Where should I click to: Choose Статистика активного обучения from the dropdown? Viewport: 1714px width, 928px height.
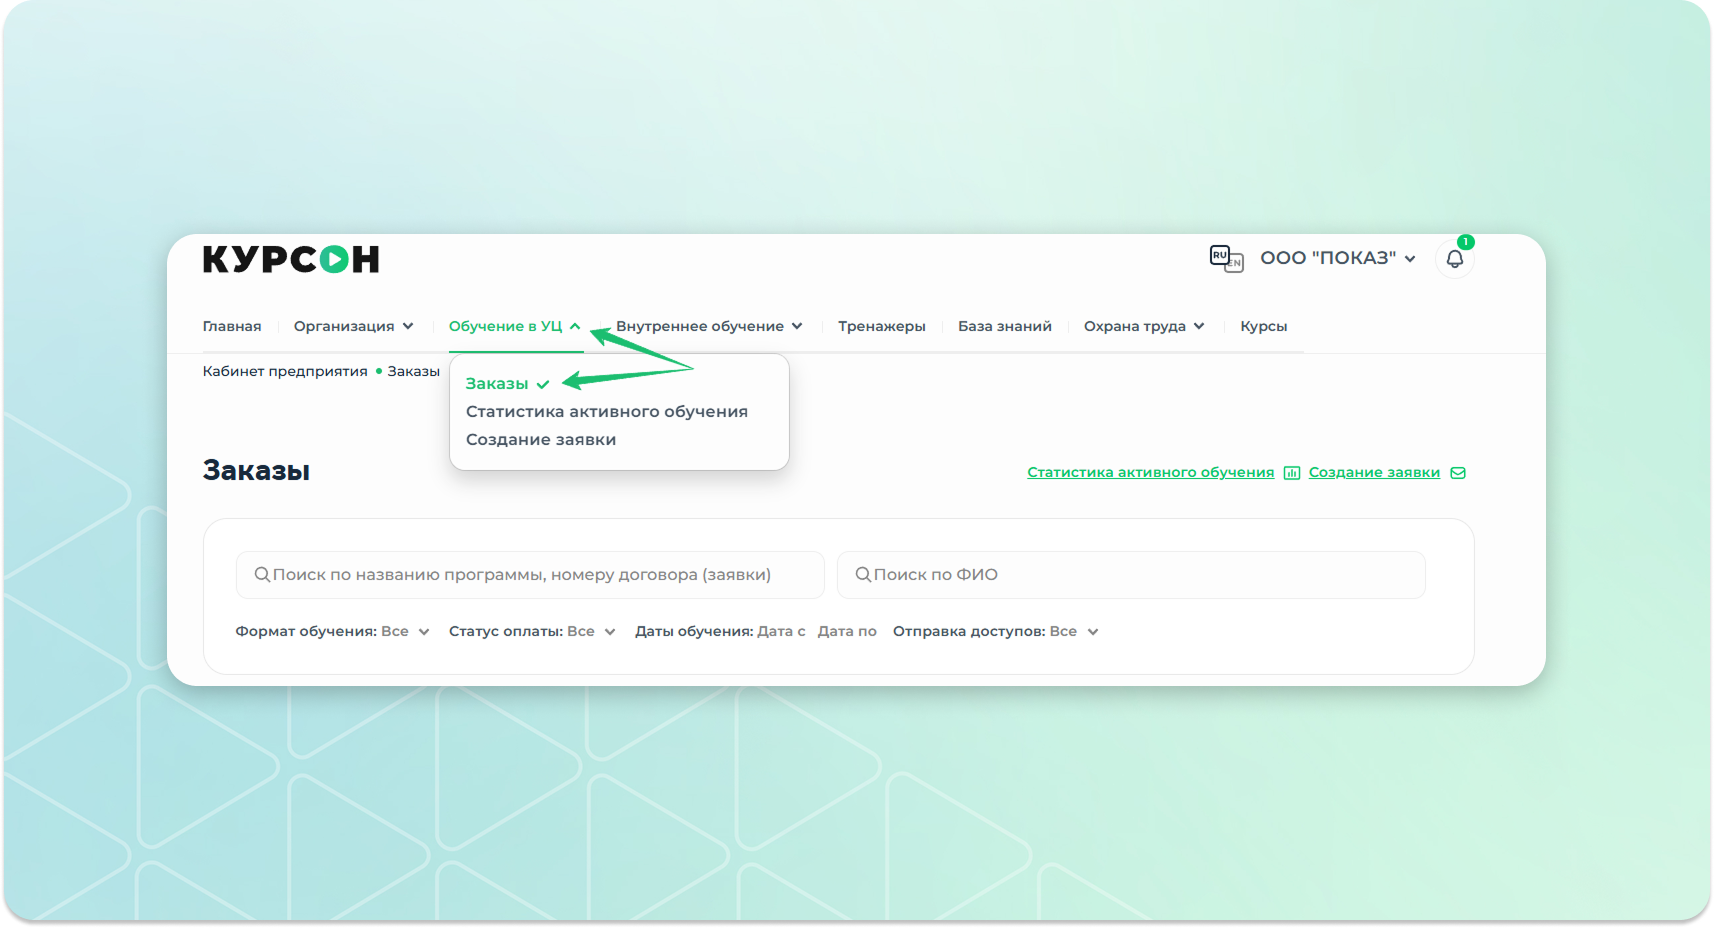coord(606,412)
